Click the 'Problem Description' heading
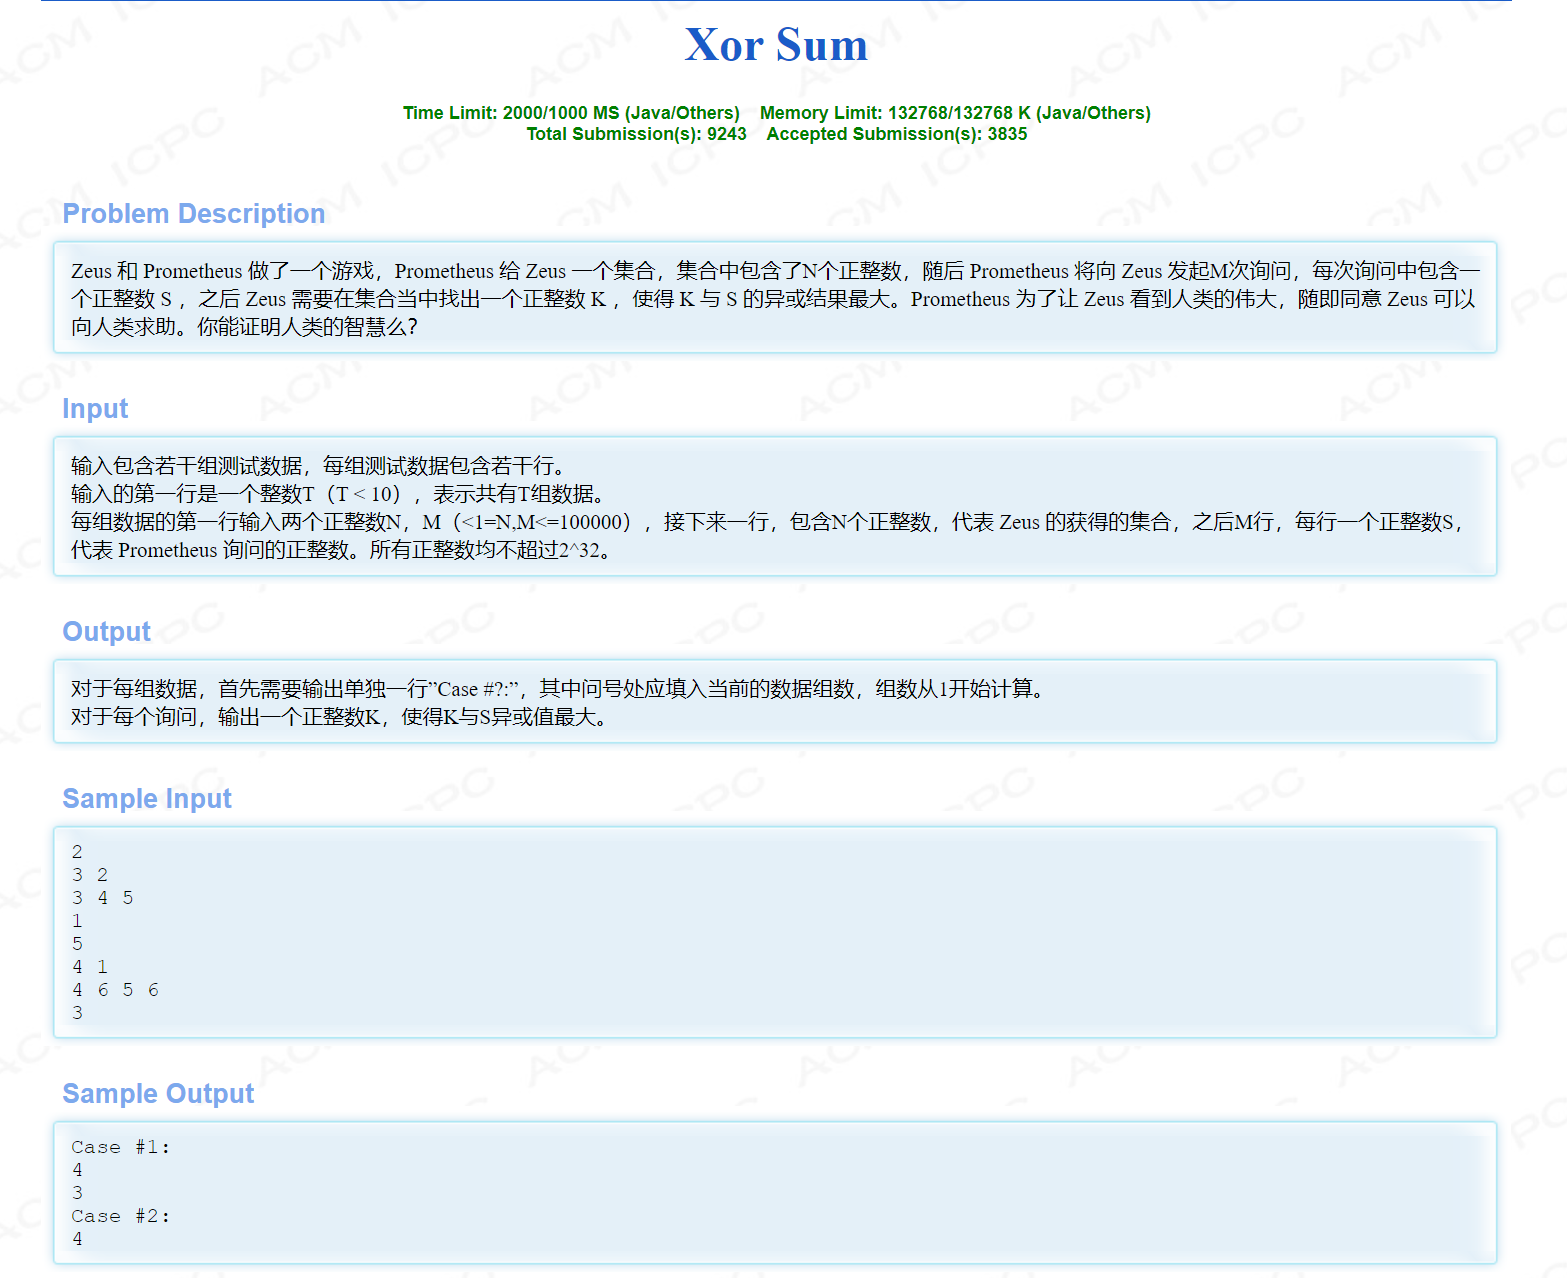This screenshot has height=1278, width=1567. pyautogui.click(x=194, y=214)
